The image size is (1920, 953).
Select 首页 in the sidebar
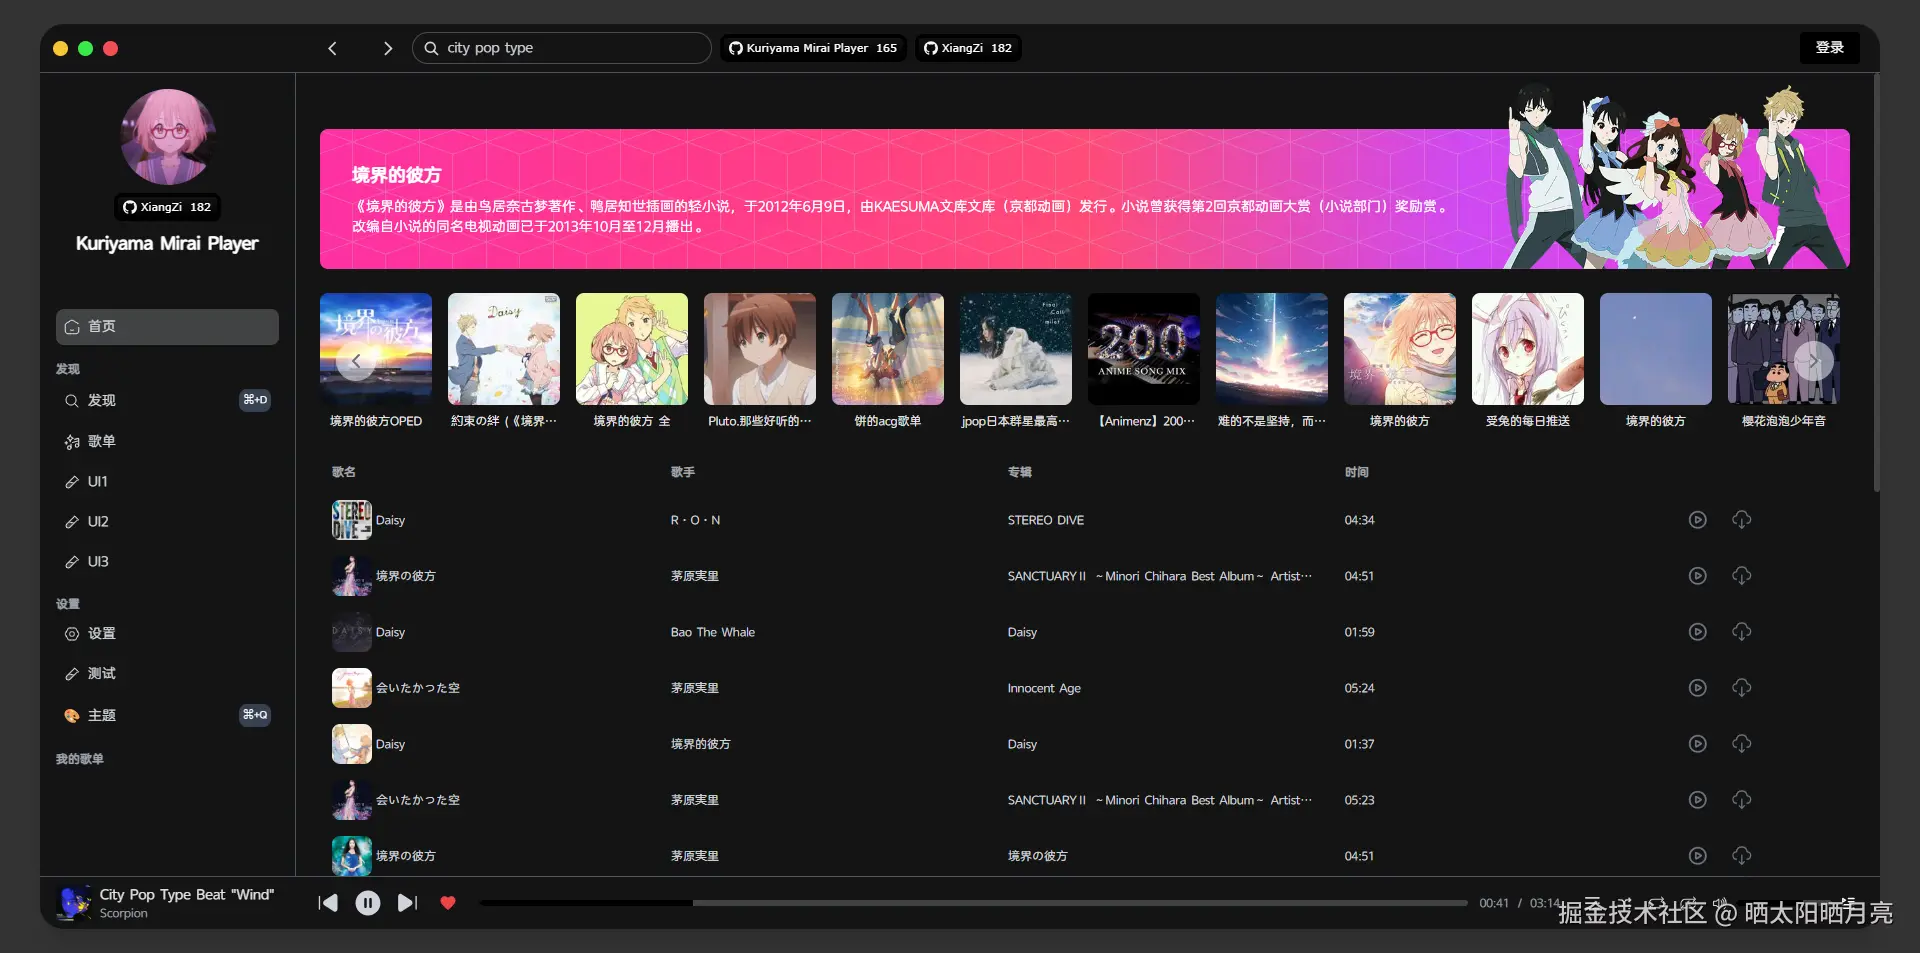pyautogui.click(x=167, y=327)
